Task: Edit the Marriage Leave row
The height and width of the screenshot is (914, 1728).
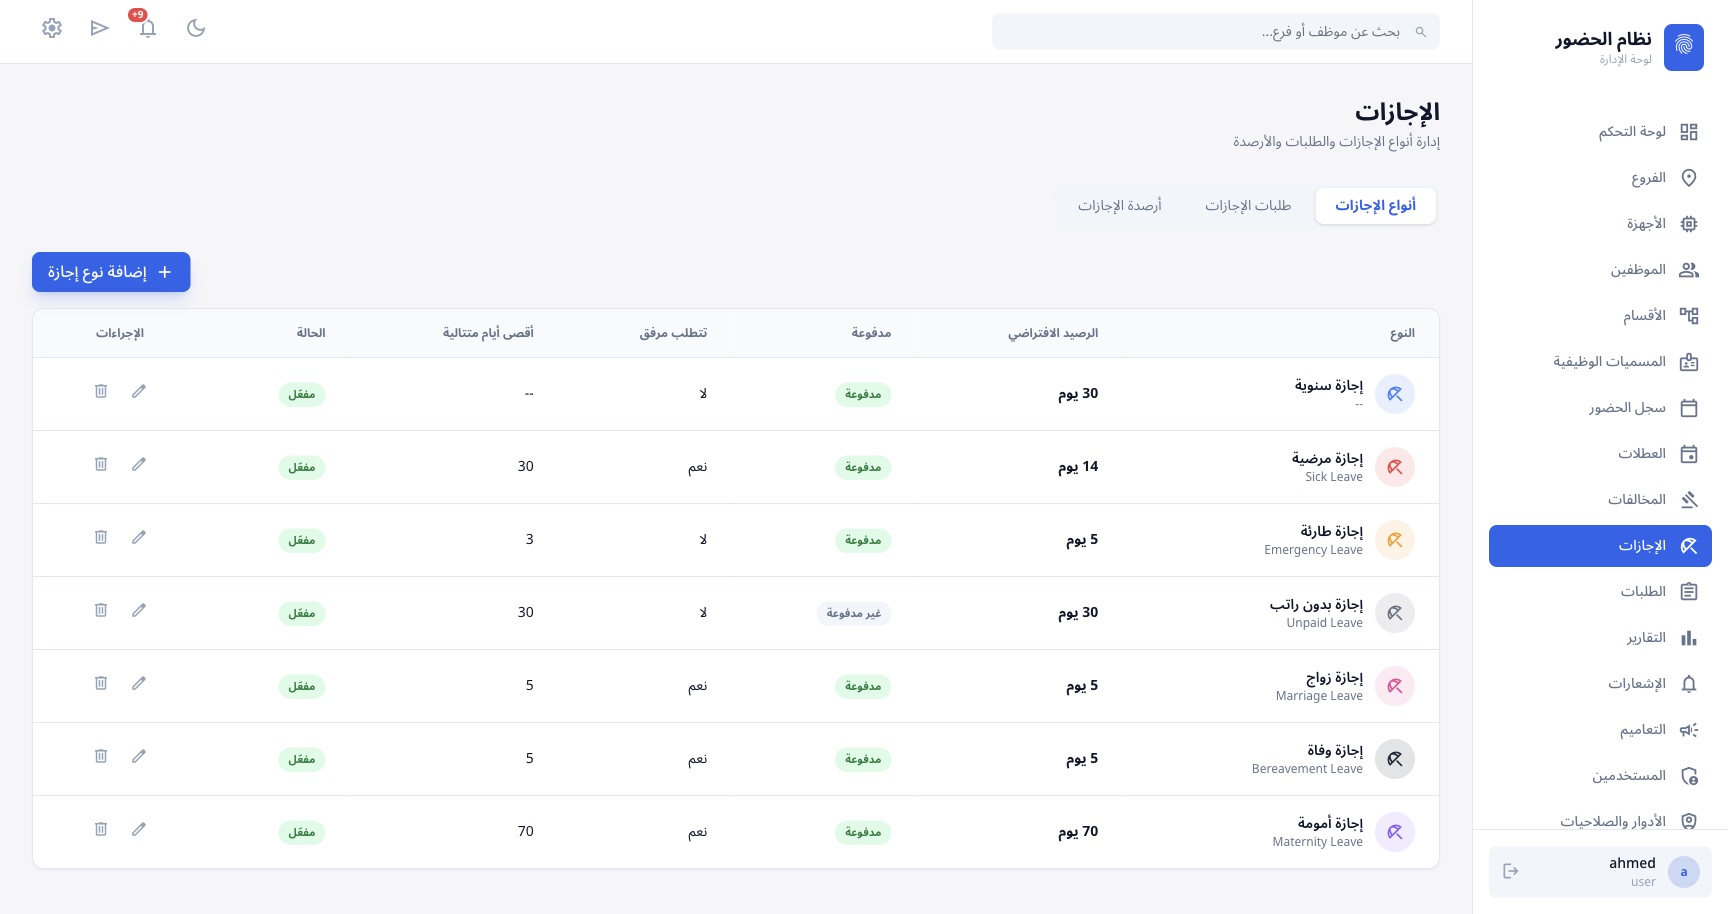Action: pos(139,683)
